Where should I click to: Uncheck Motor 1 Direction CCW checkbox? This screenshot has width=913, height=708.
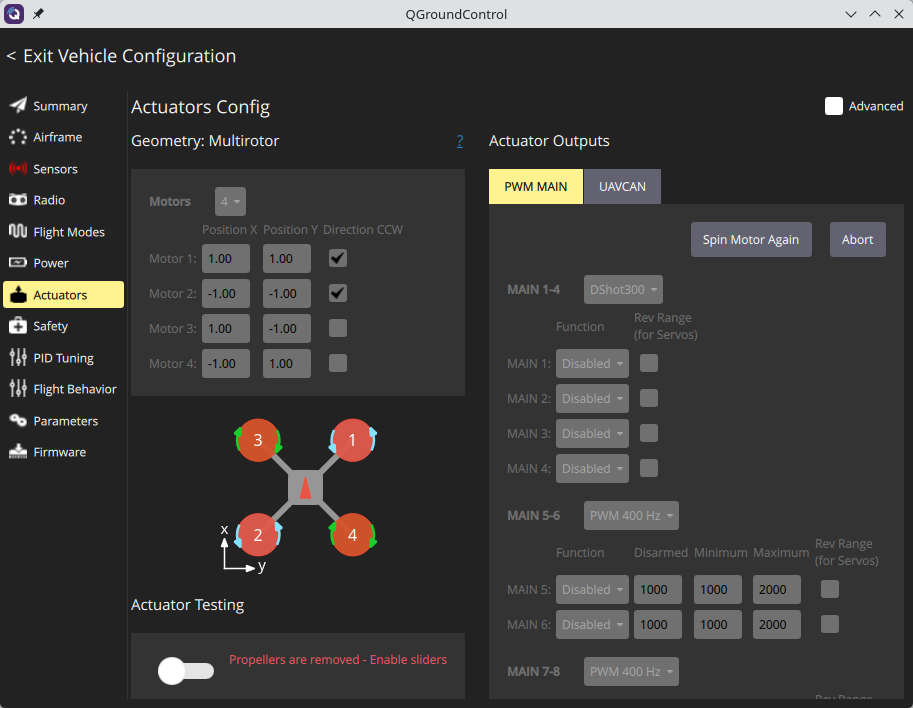point(338,259)
